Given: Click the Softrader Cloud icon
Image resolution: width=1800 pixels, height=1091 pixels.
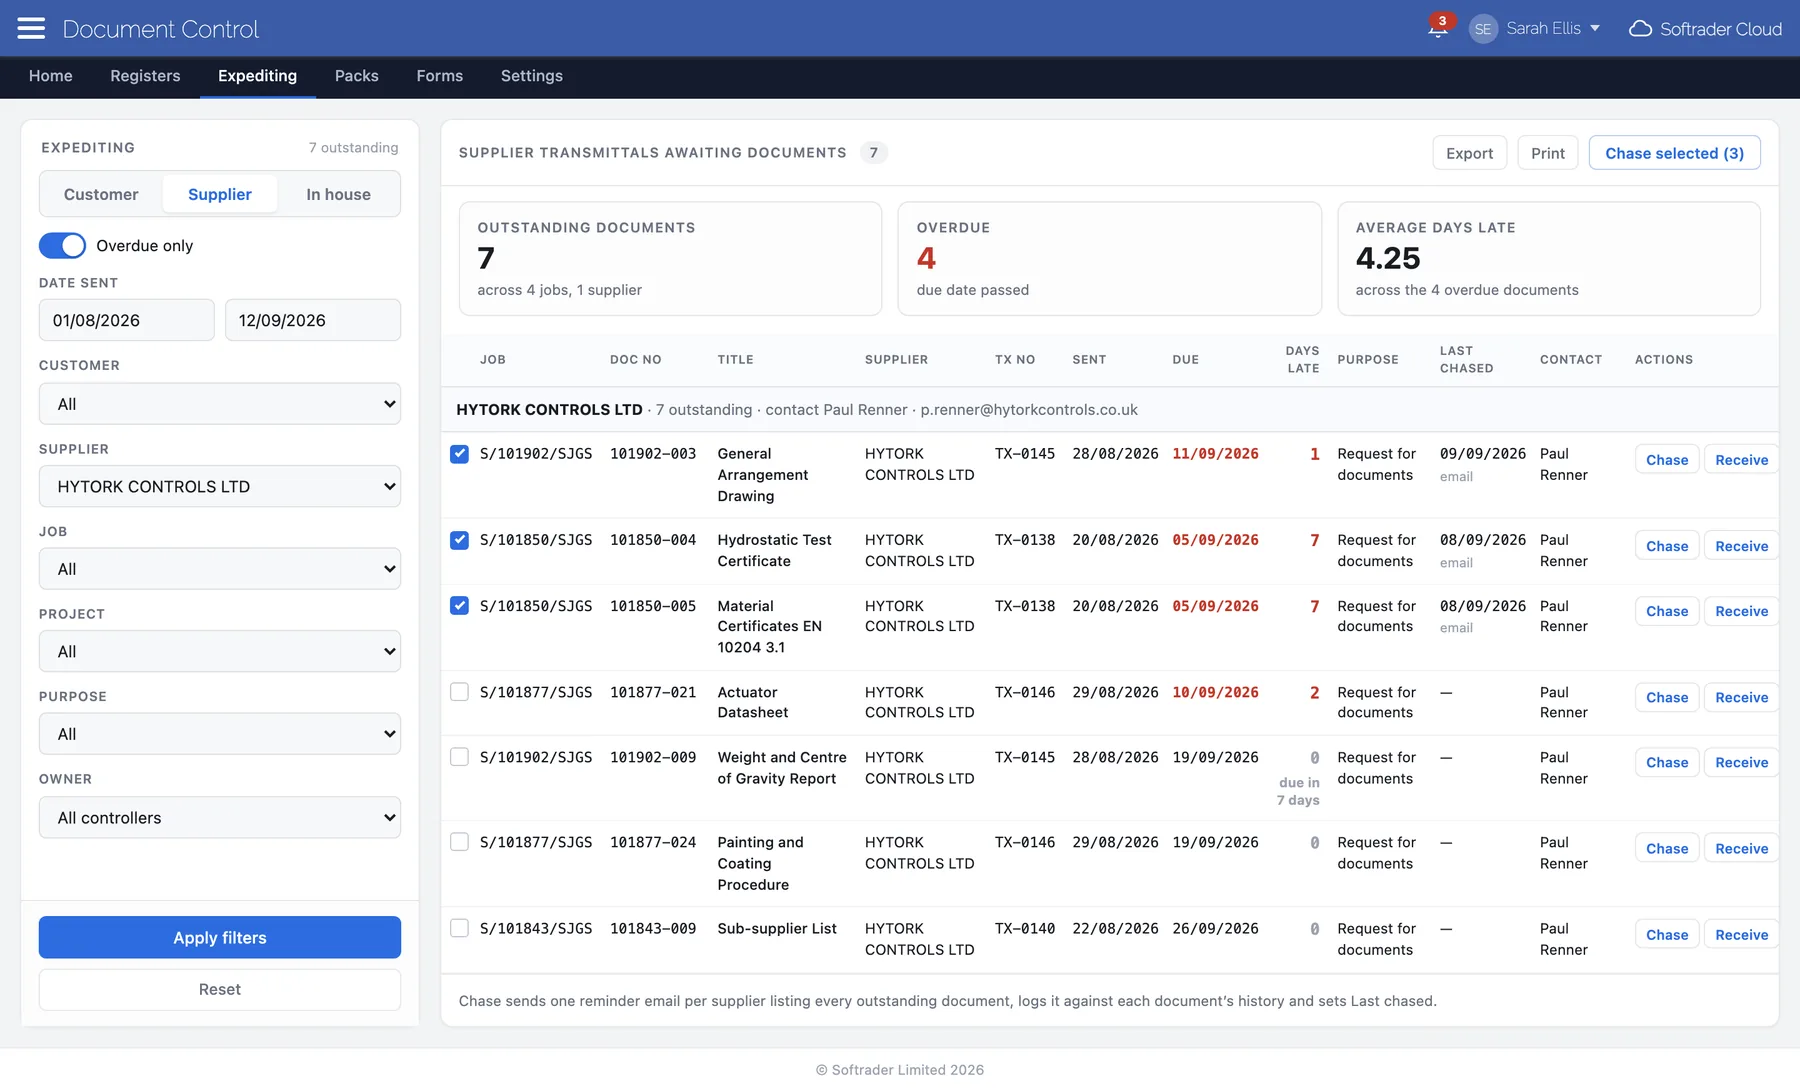Looking at the screenshot, I should click(x=1640, y=29).
